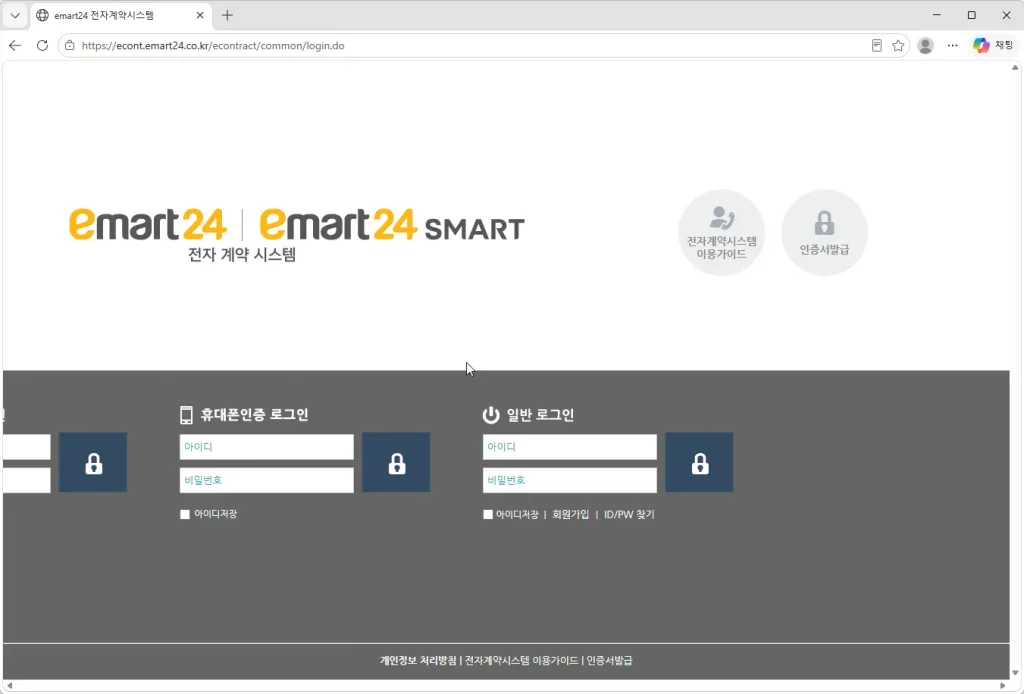1024x694 pixels.
Task: Focus the 비밀번호 field under 휴대폰인증 로그인
Action: pos(266,481)
